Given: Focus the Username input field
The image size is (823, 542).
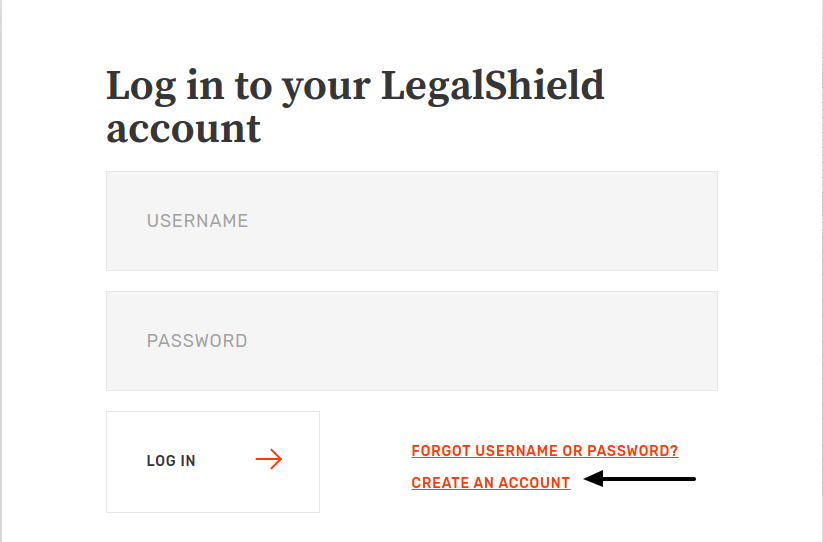Looking at the screenshot, I should click(411, 221).
